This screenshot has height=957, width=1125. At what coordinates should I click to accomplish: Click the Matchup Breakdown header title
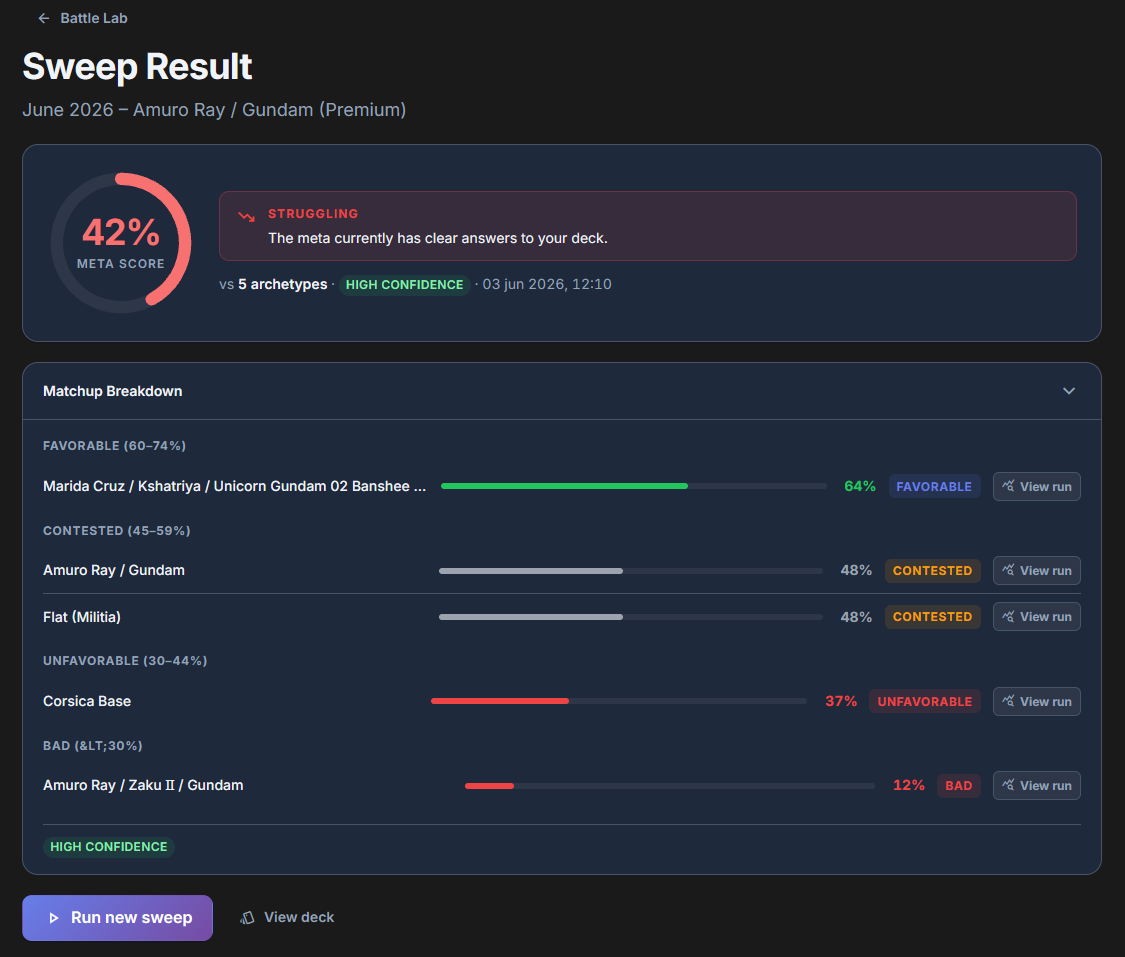tap(113, 391)
